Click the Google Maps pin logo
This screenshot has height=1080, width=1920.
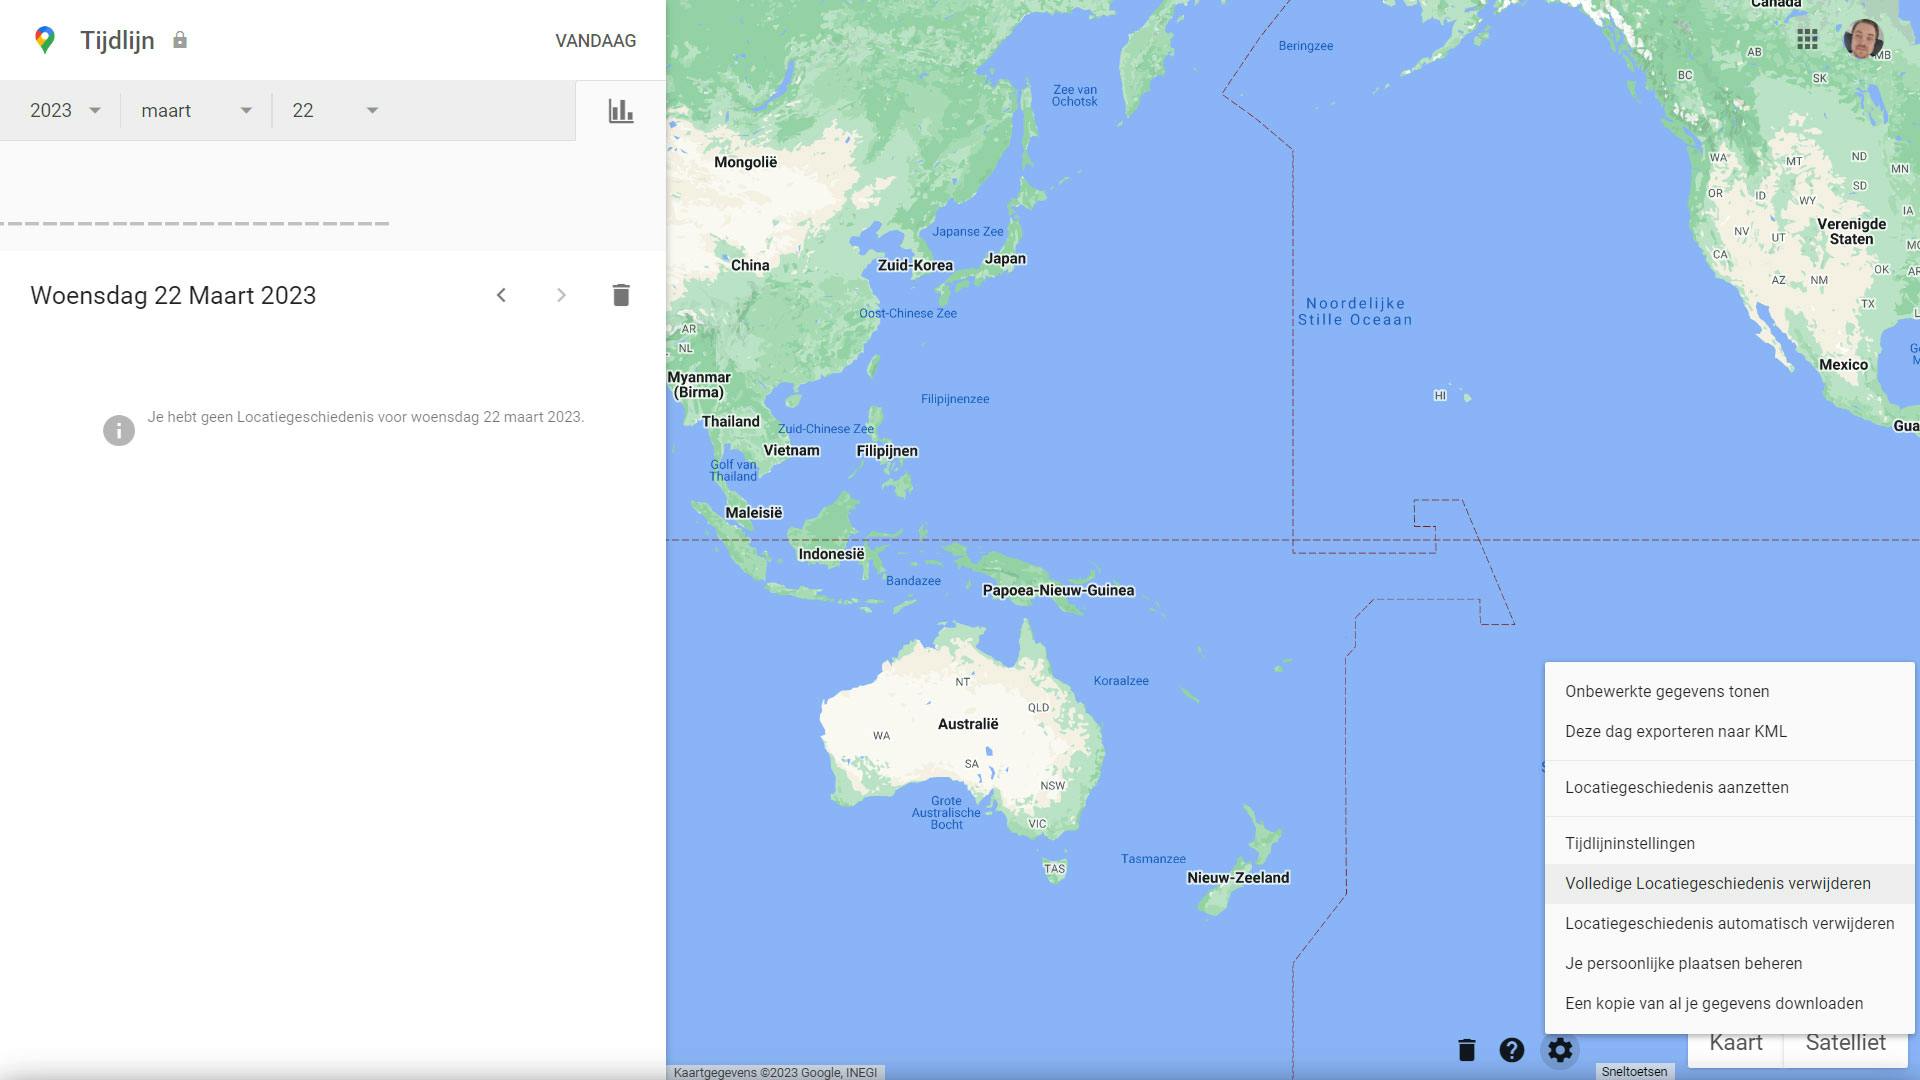(x=44, y=40)
